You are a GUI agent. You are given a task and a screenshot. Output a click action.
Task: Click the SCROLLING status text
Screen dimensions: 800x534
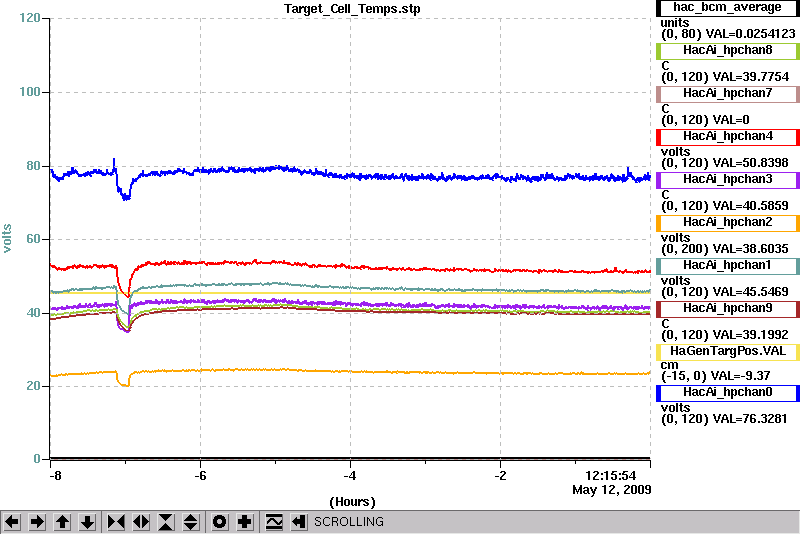[348, 522]
